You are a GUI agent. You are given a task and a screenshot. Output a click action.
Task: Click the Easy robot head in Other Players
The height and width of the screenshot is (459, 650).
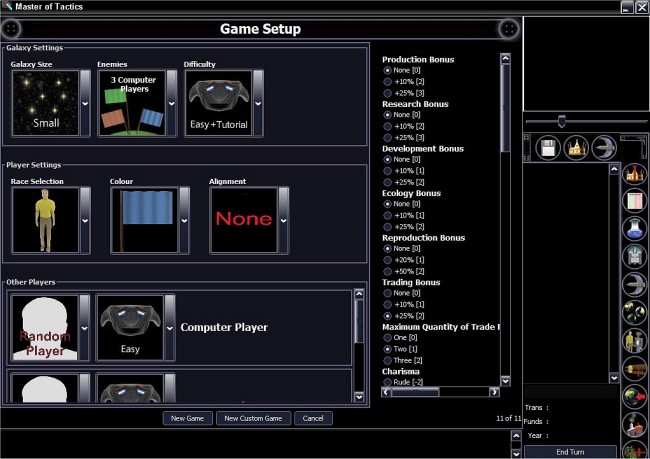coord(130,328)
